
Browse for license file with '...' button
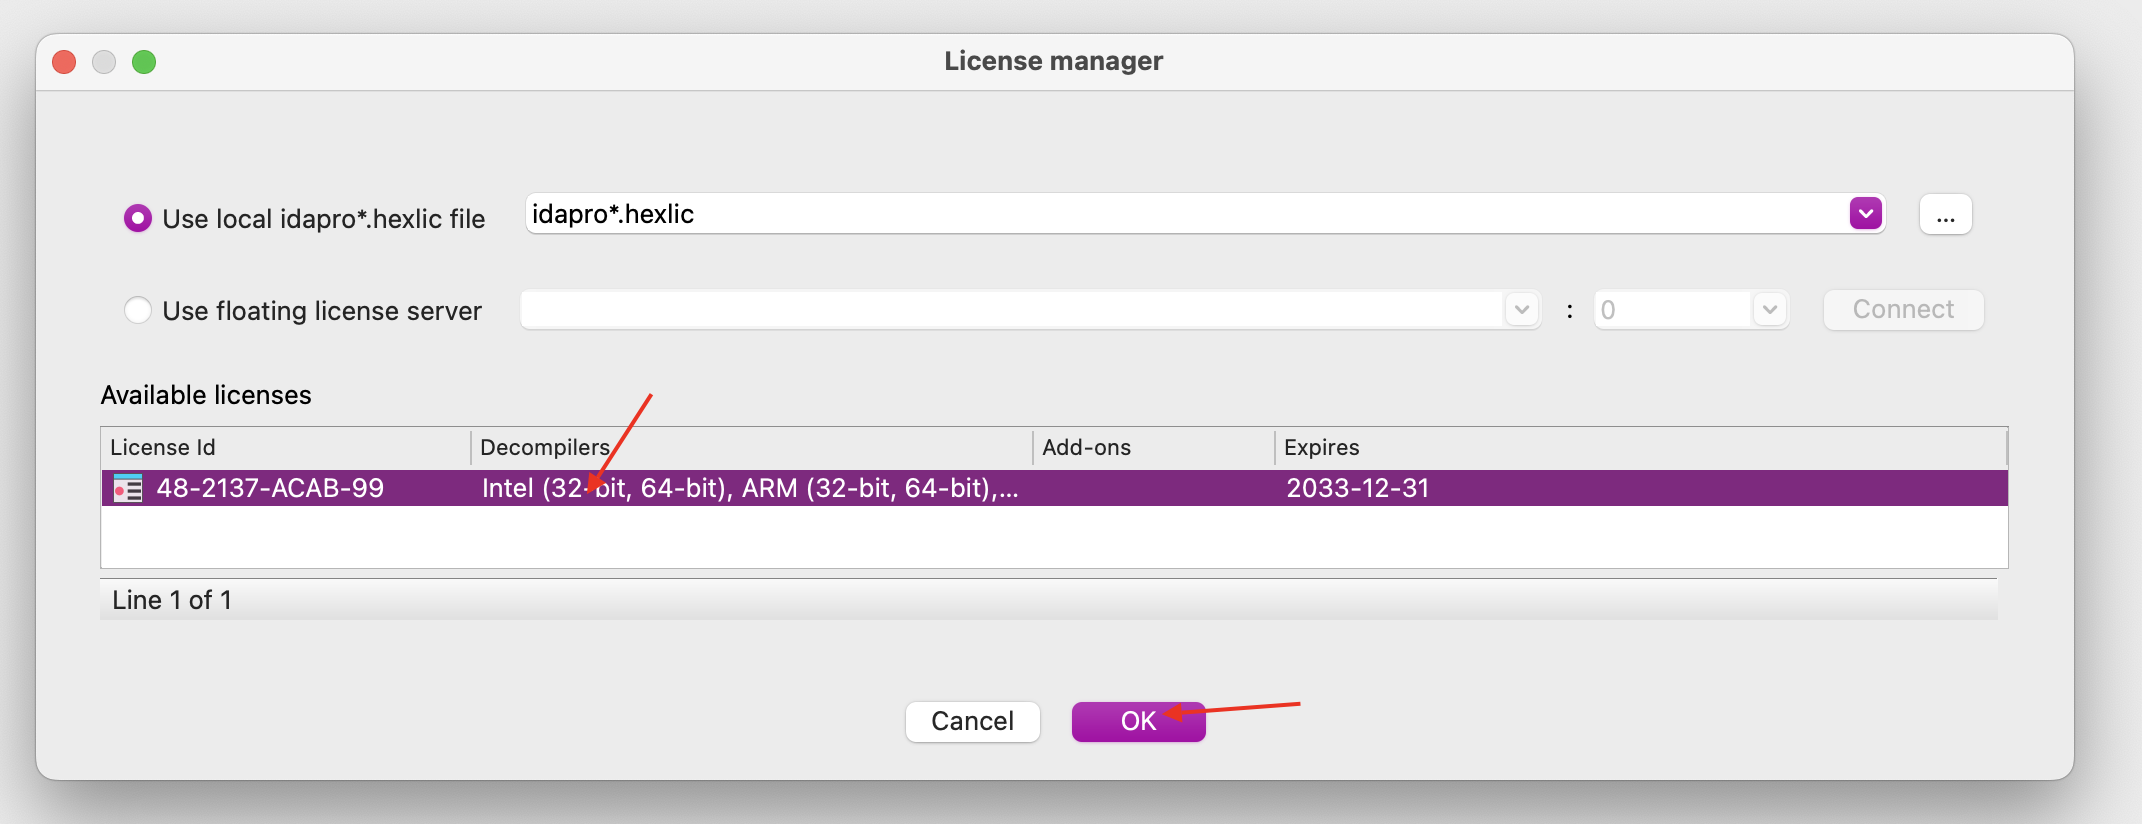[1945, 214]
